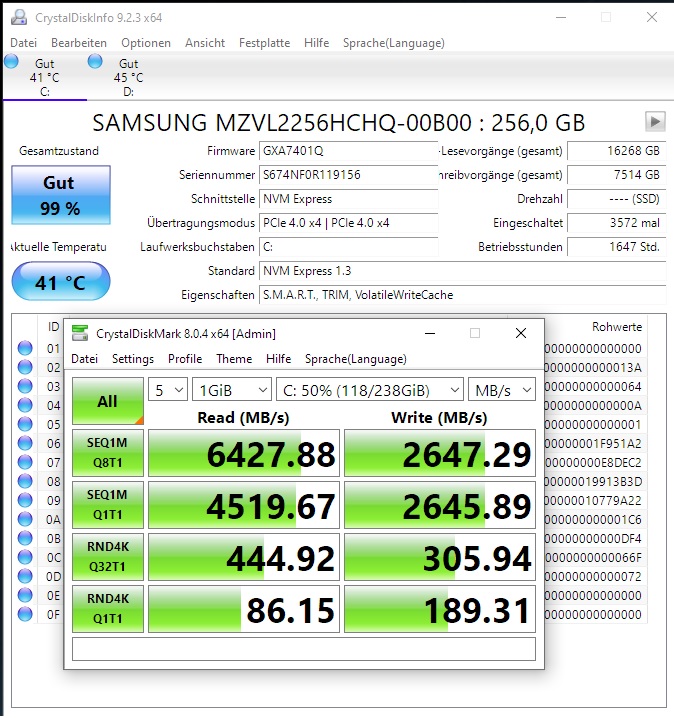Click status dot for attribute ID 04
Image resolution: width=674 pixels, height=718 pixels.
click(25, 405)
